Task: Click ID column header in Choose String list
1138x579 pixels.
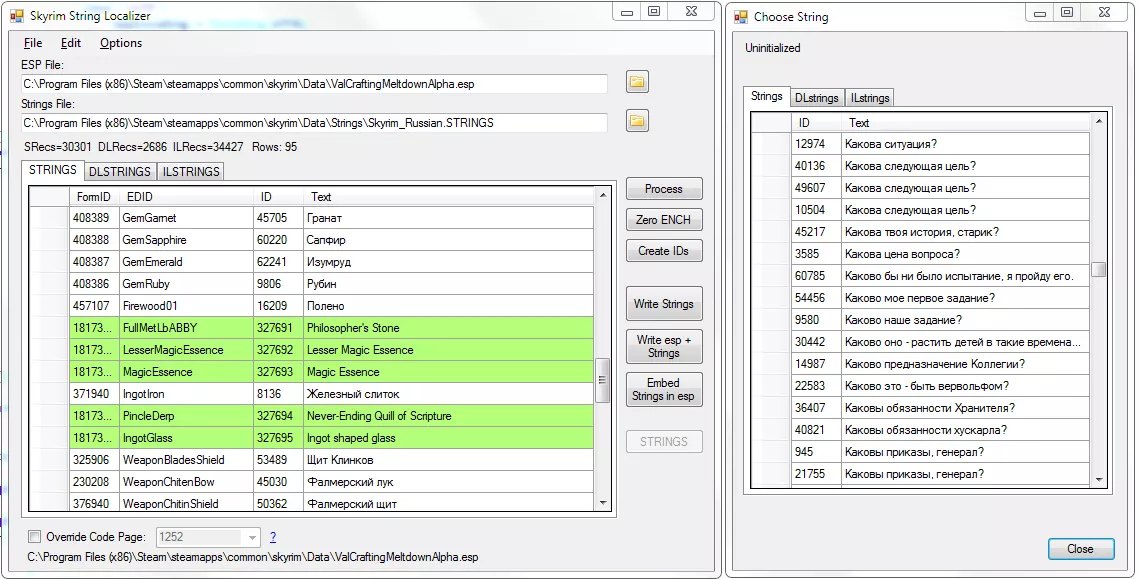Action: (816, 123)
